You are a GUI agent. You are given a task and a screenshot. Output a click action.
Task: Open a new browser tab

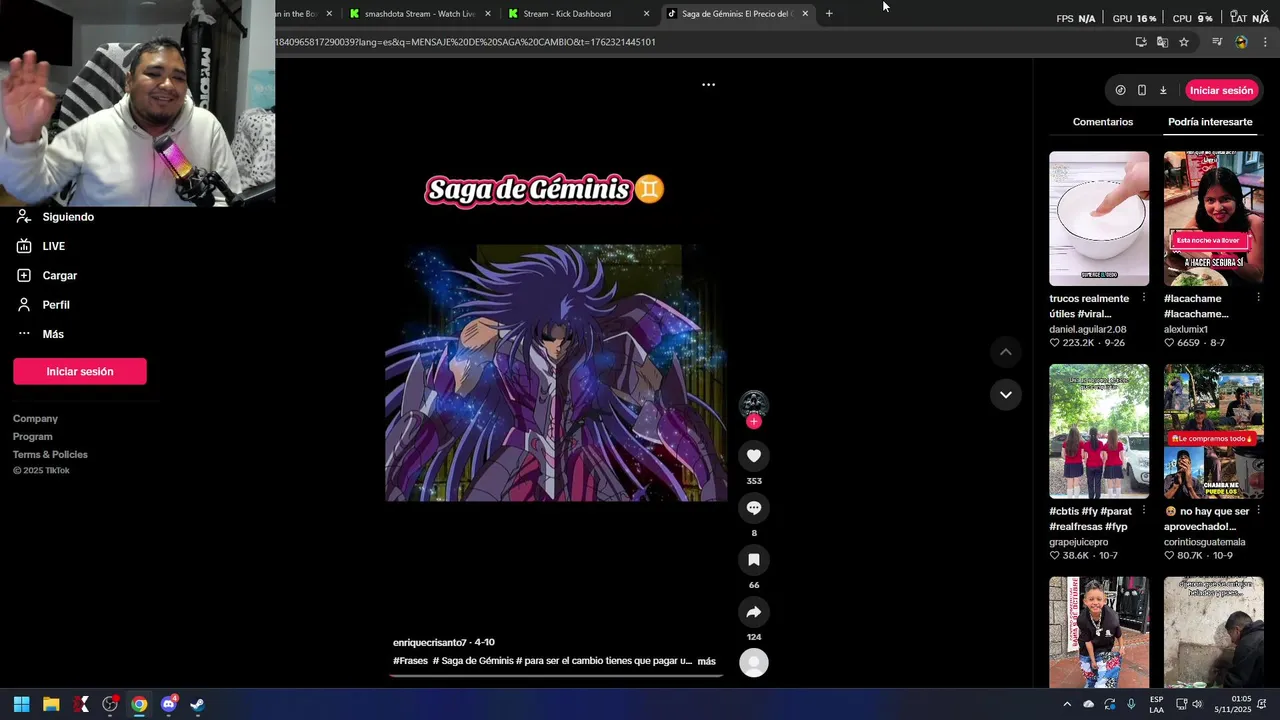pyautogui.click(x=829, y=14)
